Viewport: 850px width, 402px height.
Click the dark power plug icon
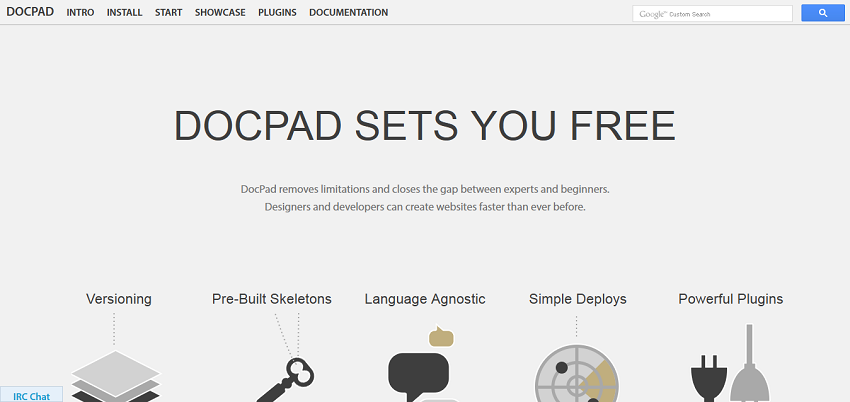(x=709, y=378)
